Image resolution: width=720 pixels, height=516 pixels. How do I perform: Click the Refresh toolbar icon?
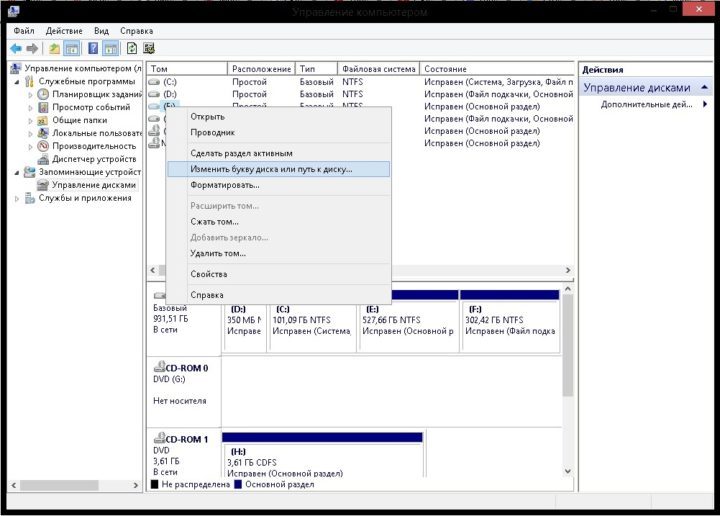(x=132, y=48)
